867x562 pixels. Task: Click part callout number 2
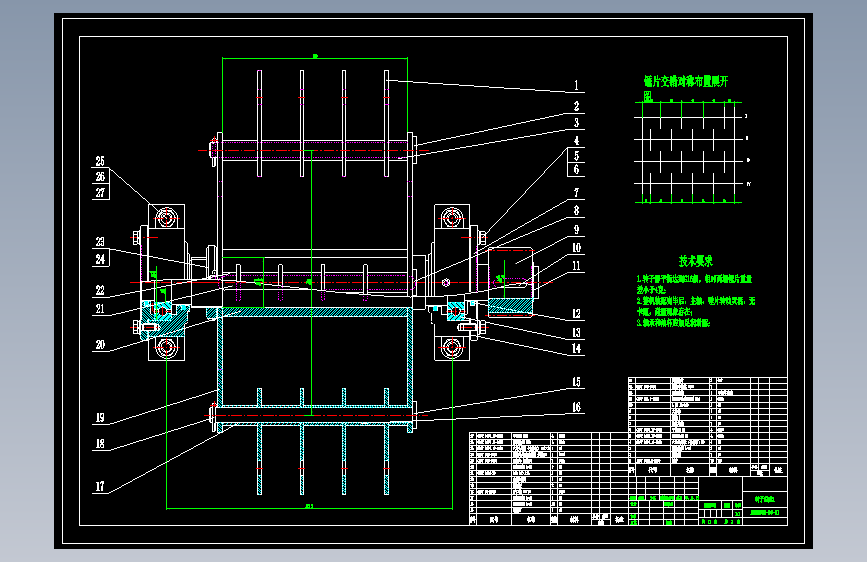click(x=576, y=106)
